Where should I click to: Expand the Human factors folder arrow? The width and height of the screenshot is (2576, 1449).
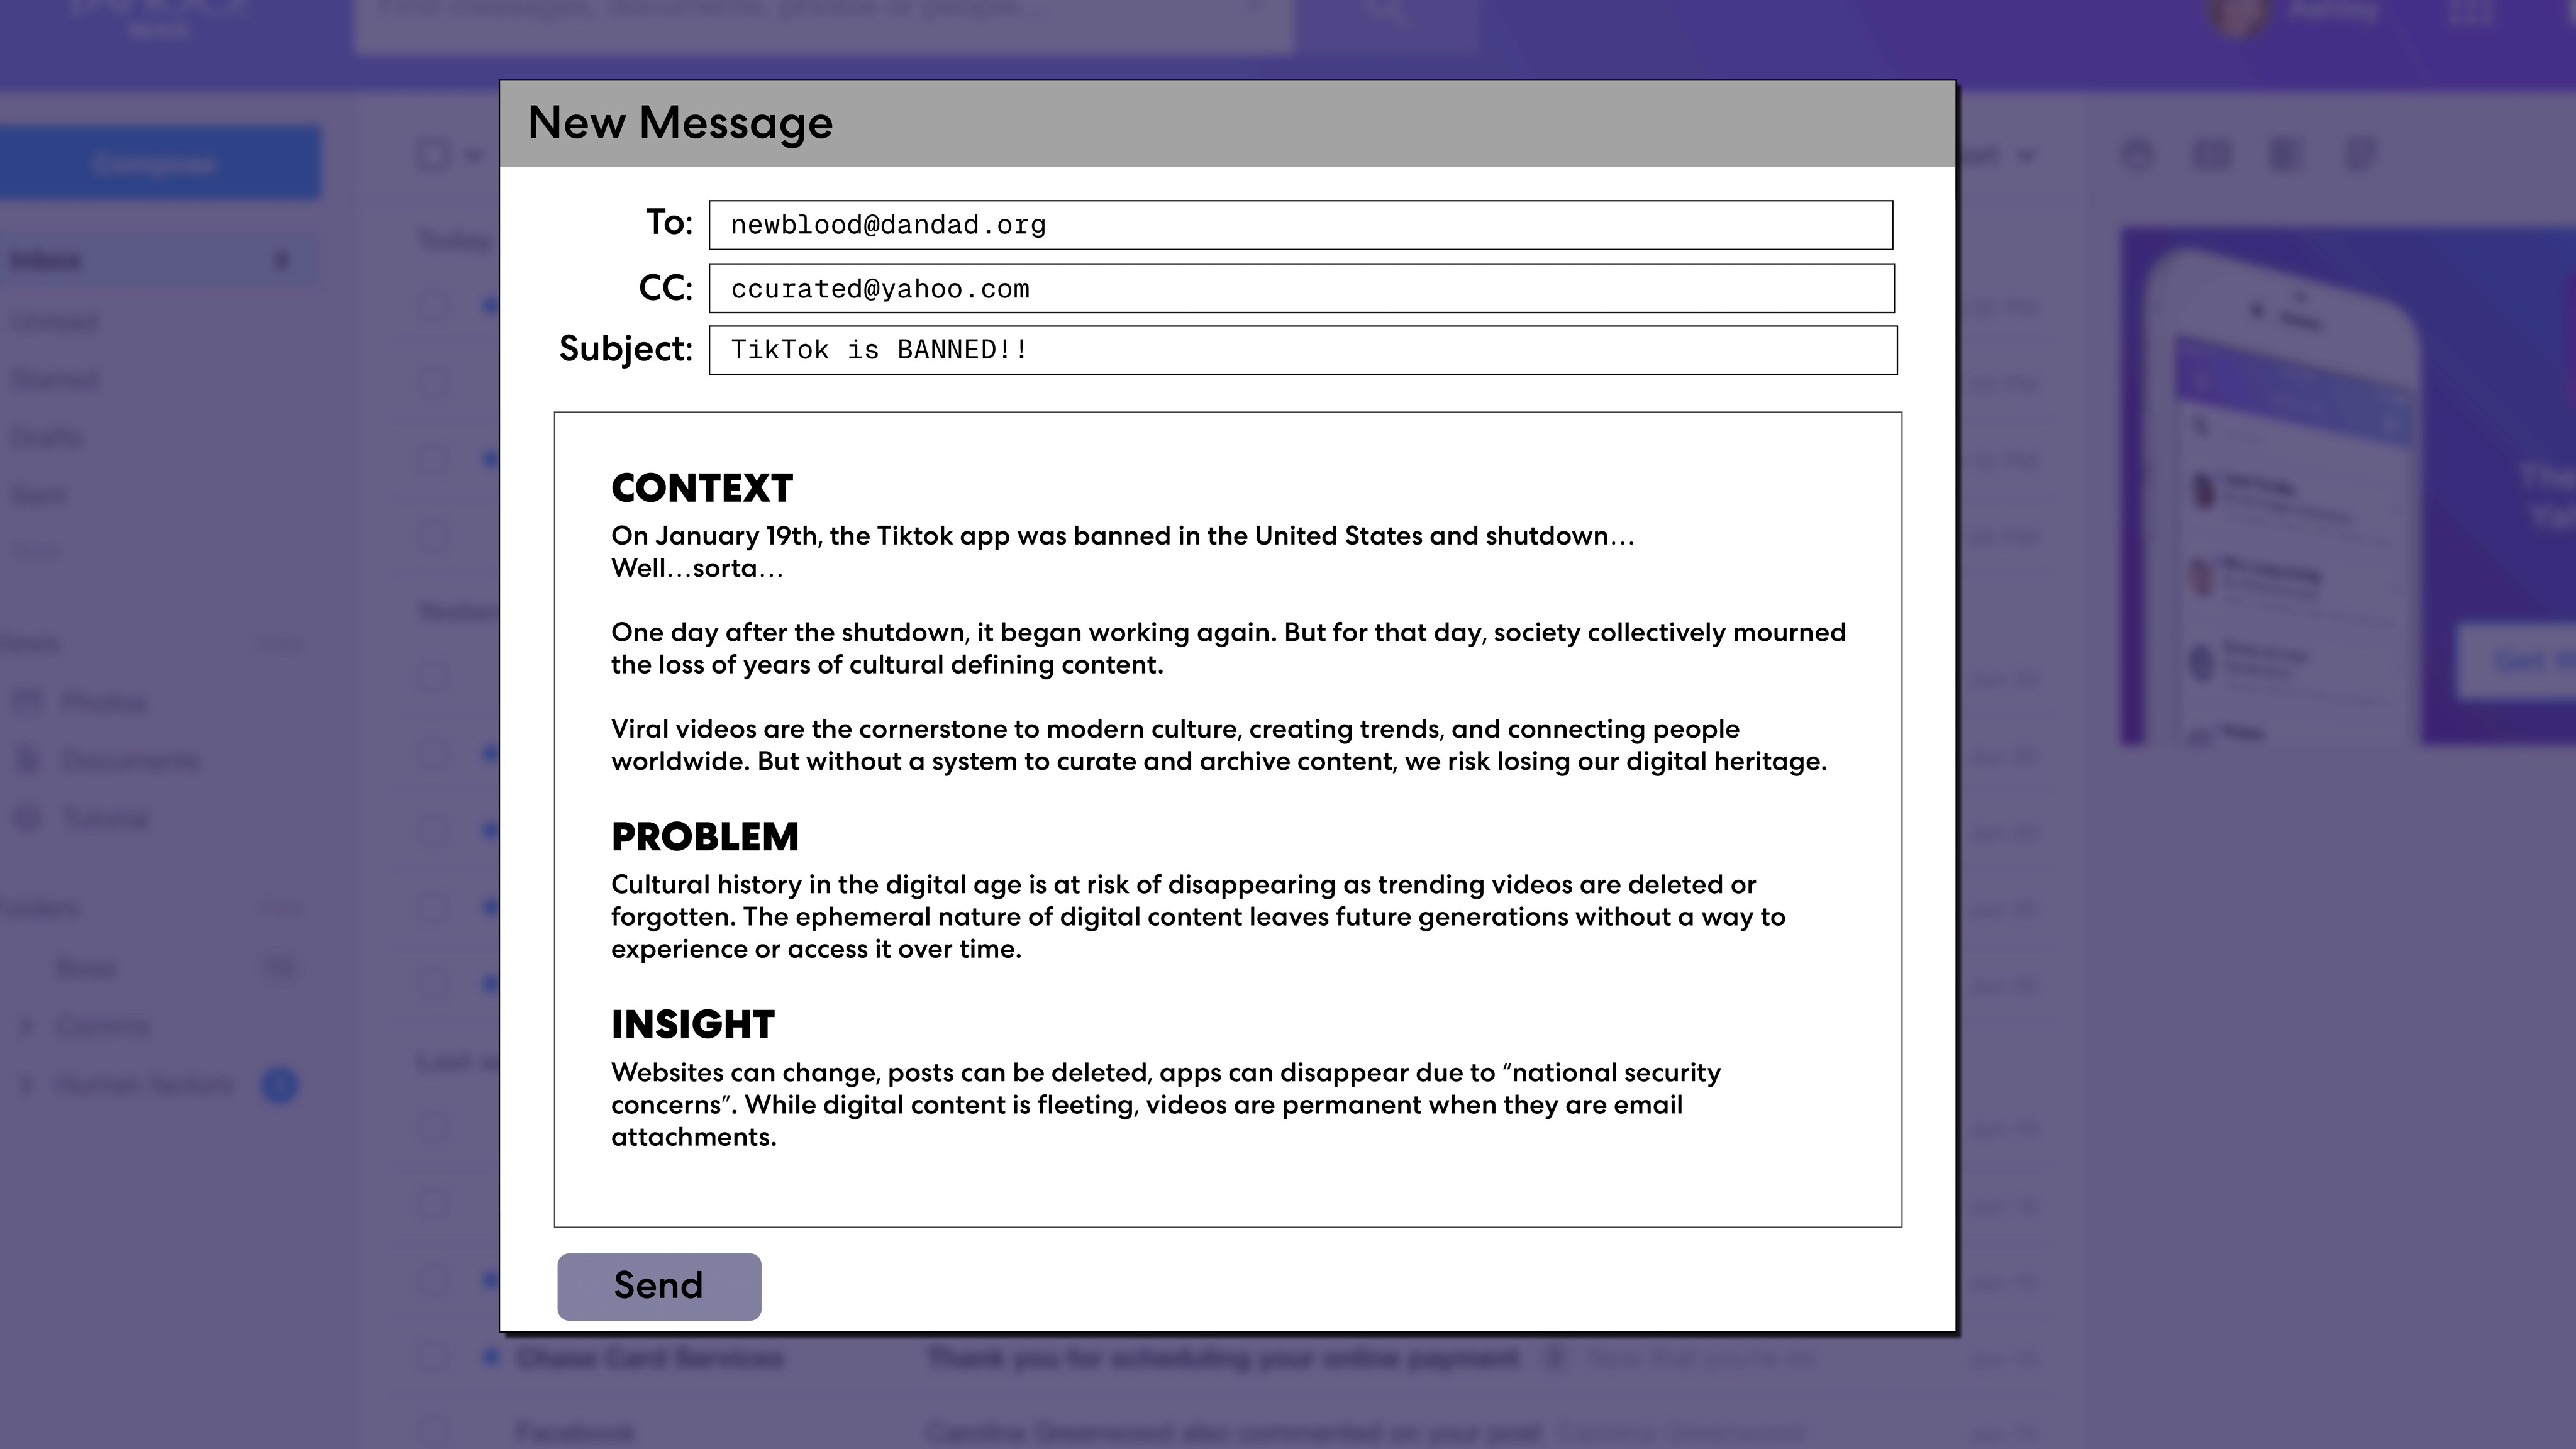pos(27,1084)
